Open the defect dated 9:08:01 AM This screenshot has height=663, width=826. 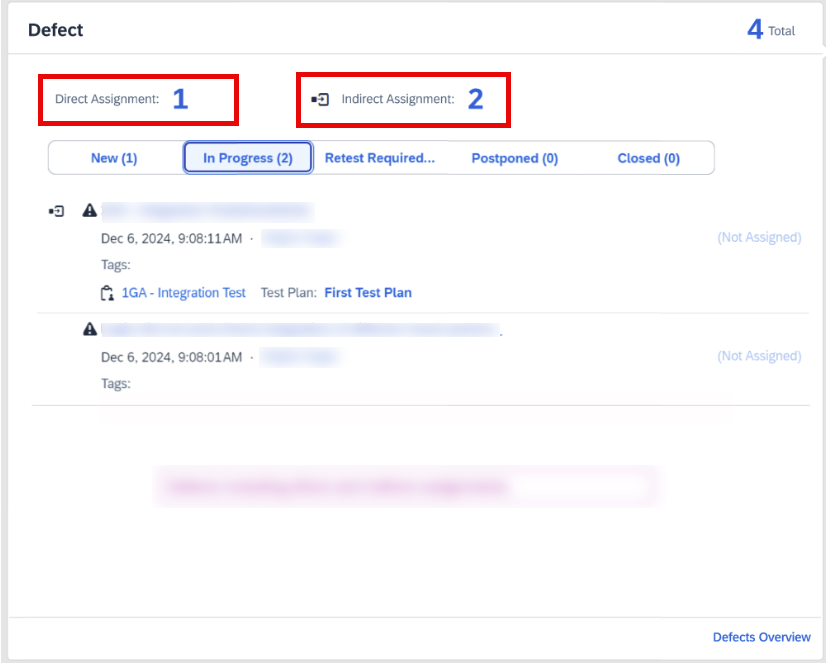(x=300, y=329)
